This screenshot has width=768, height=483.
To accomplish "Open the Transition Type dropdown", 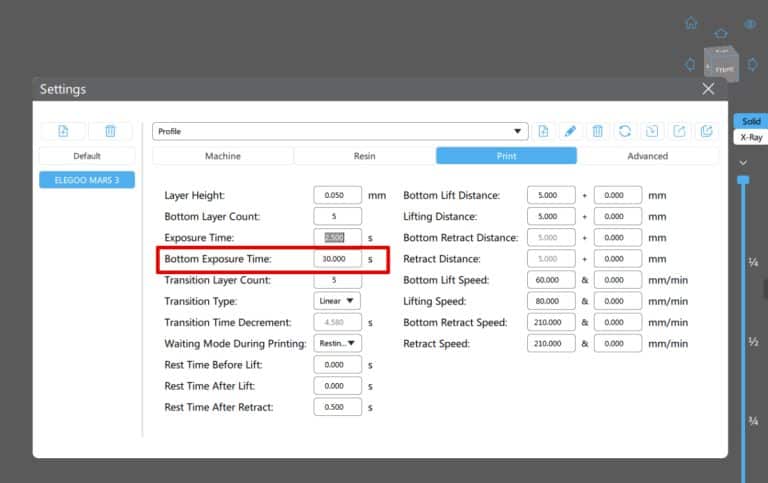I will tap(337, 300).
